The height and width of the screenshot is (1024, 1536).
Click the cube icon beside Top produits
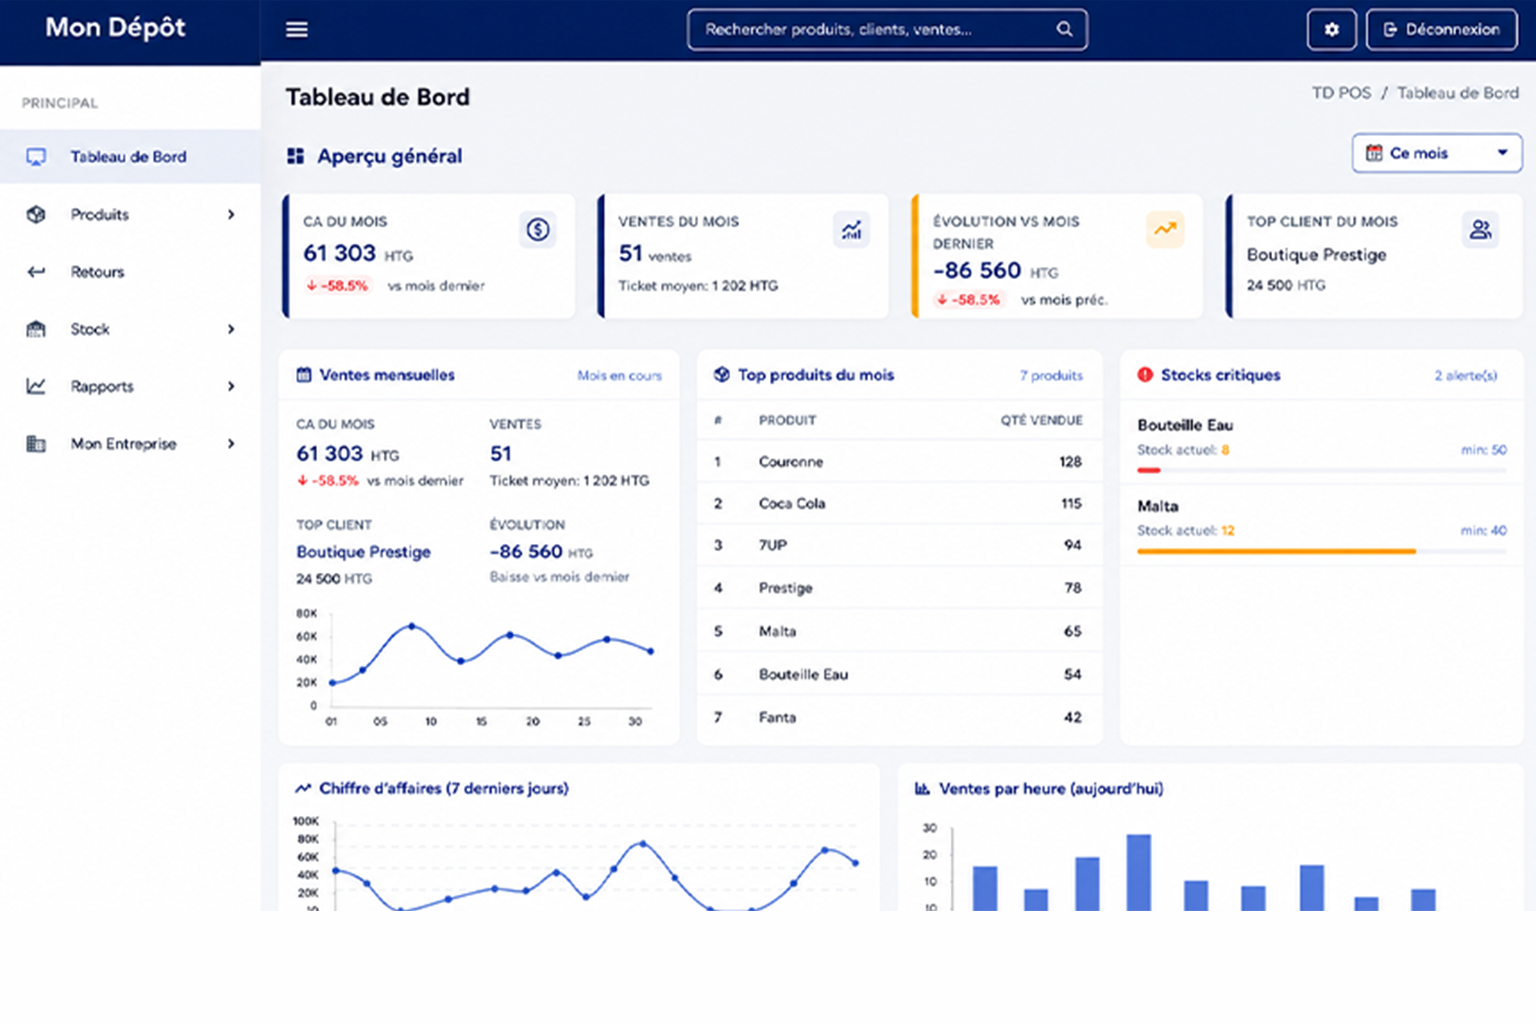722,375
